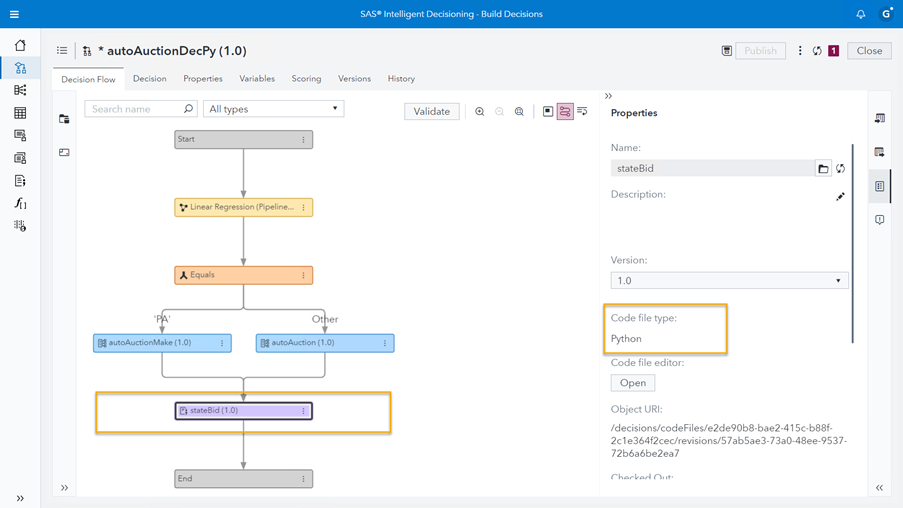Screen dimensions: 903x508
Task: Toggle the overview map square icon
Action: point(548,111)
